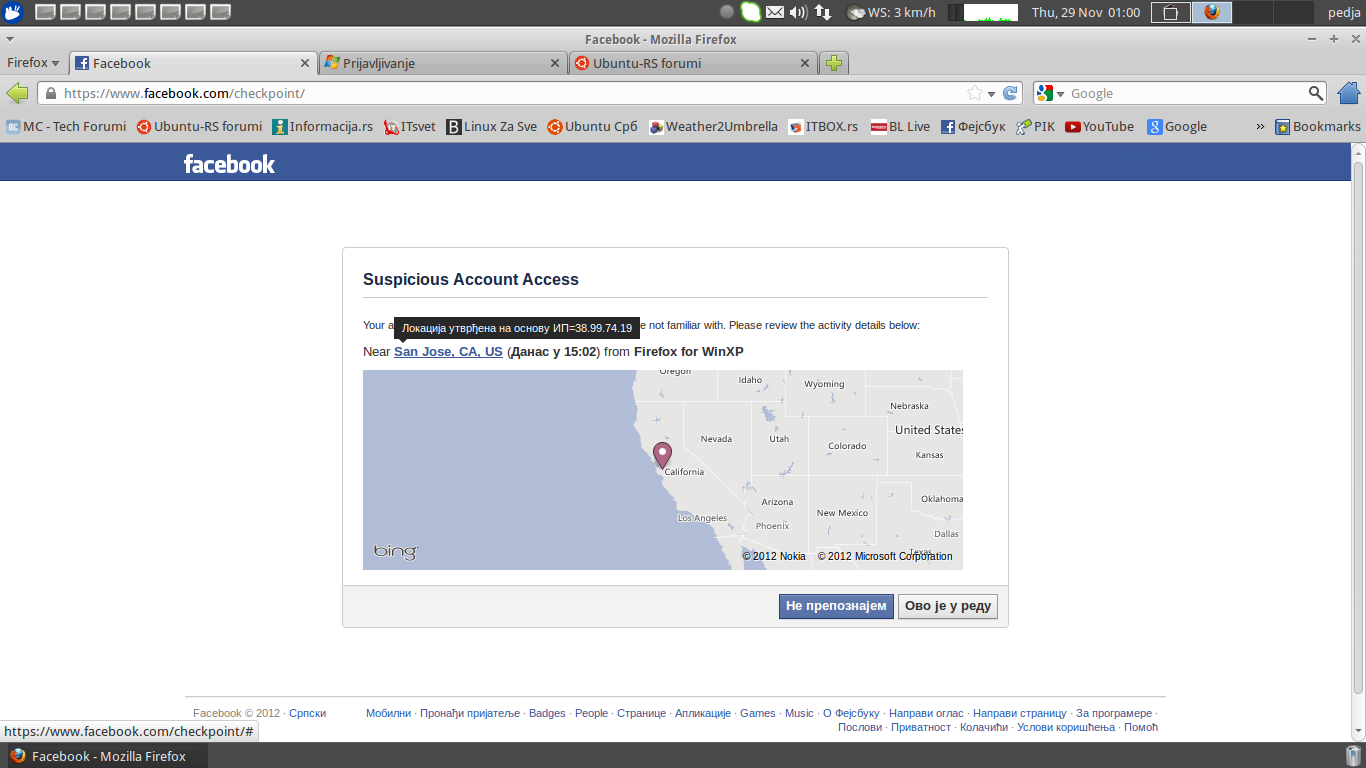This screenshot has height=768, width=1366.
Task: Open the Ubuntu-RS forumi bookmark
Action: click(199, 127)
